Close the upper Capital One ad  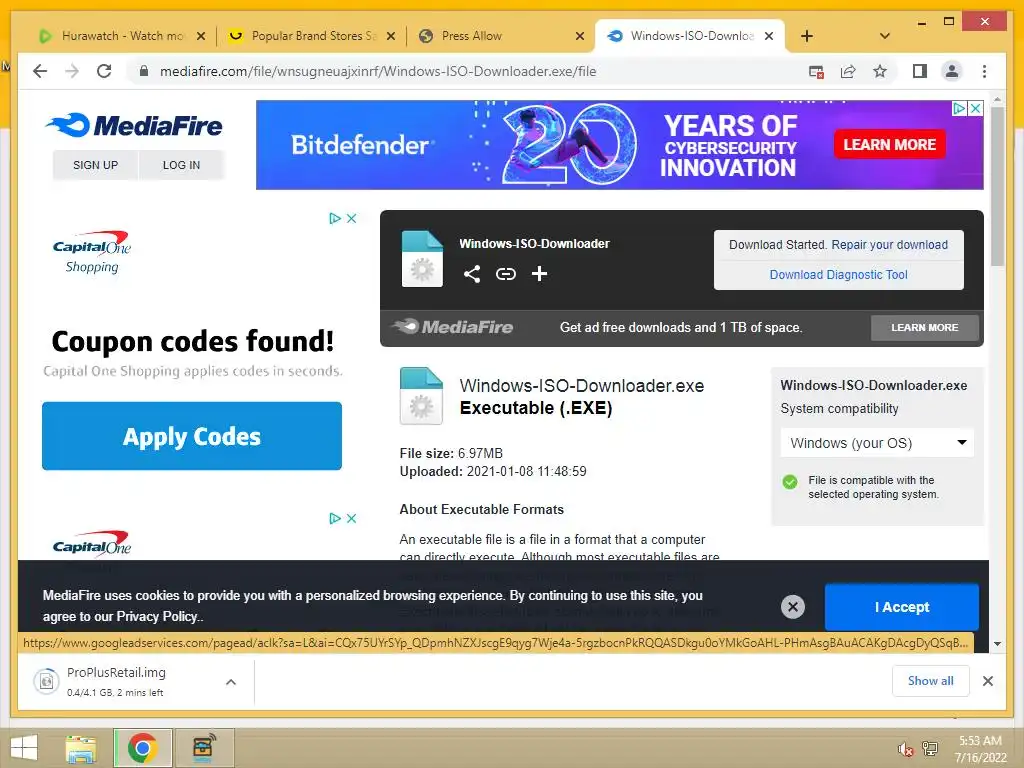(x=351, y=218)
